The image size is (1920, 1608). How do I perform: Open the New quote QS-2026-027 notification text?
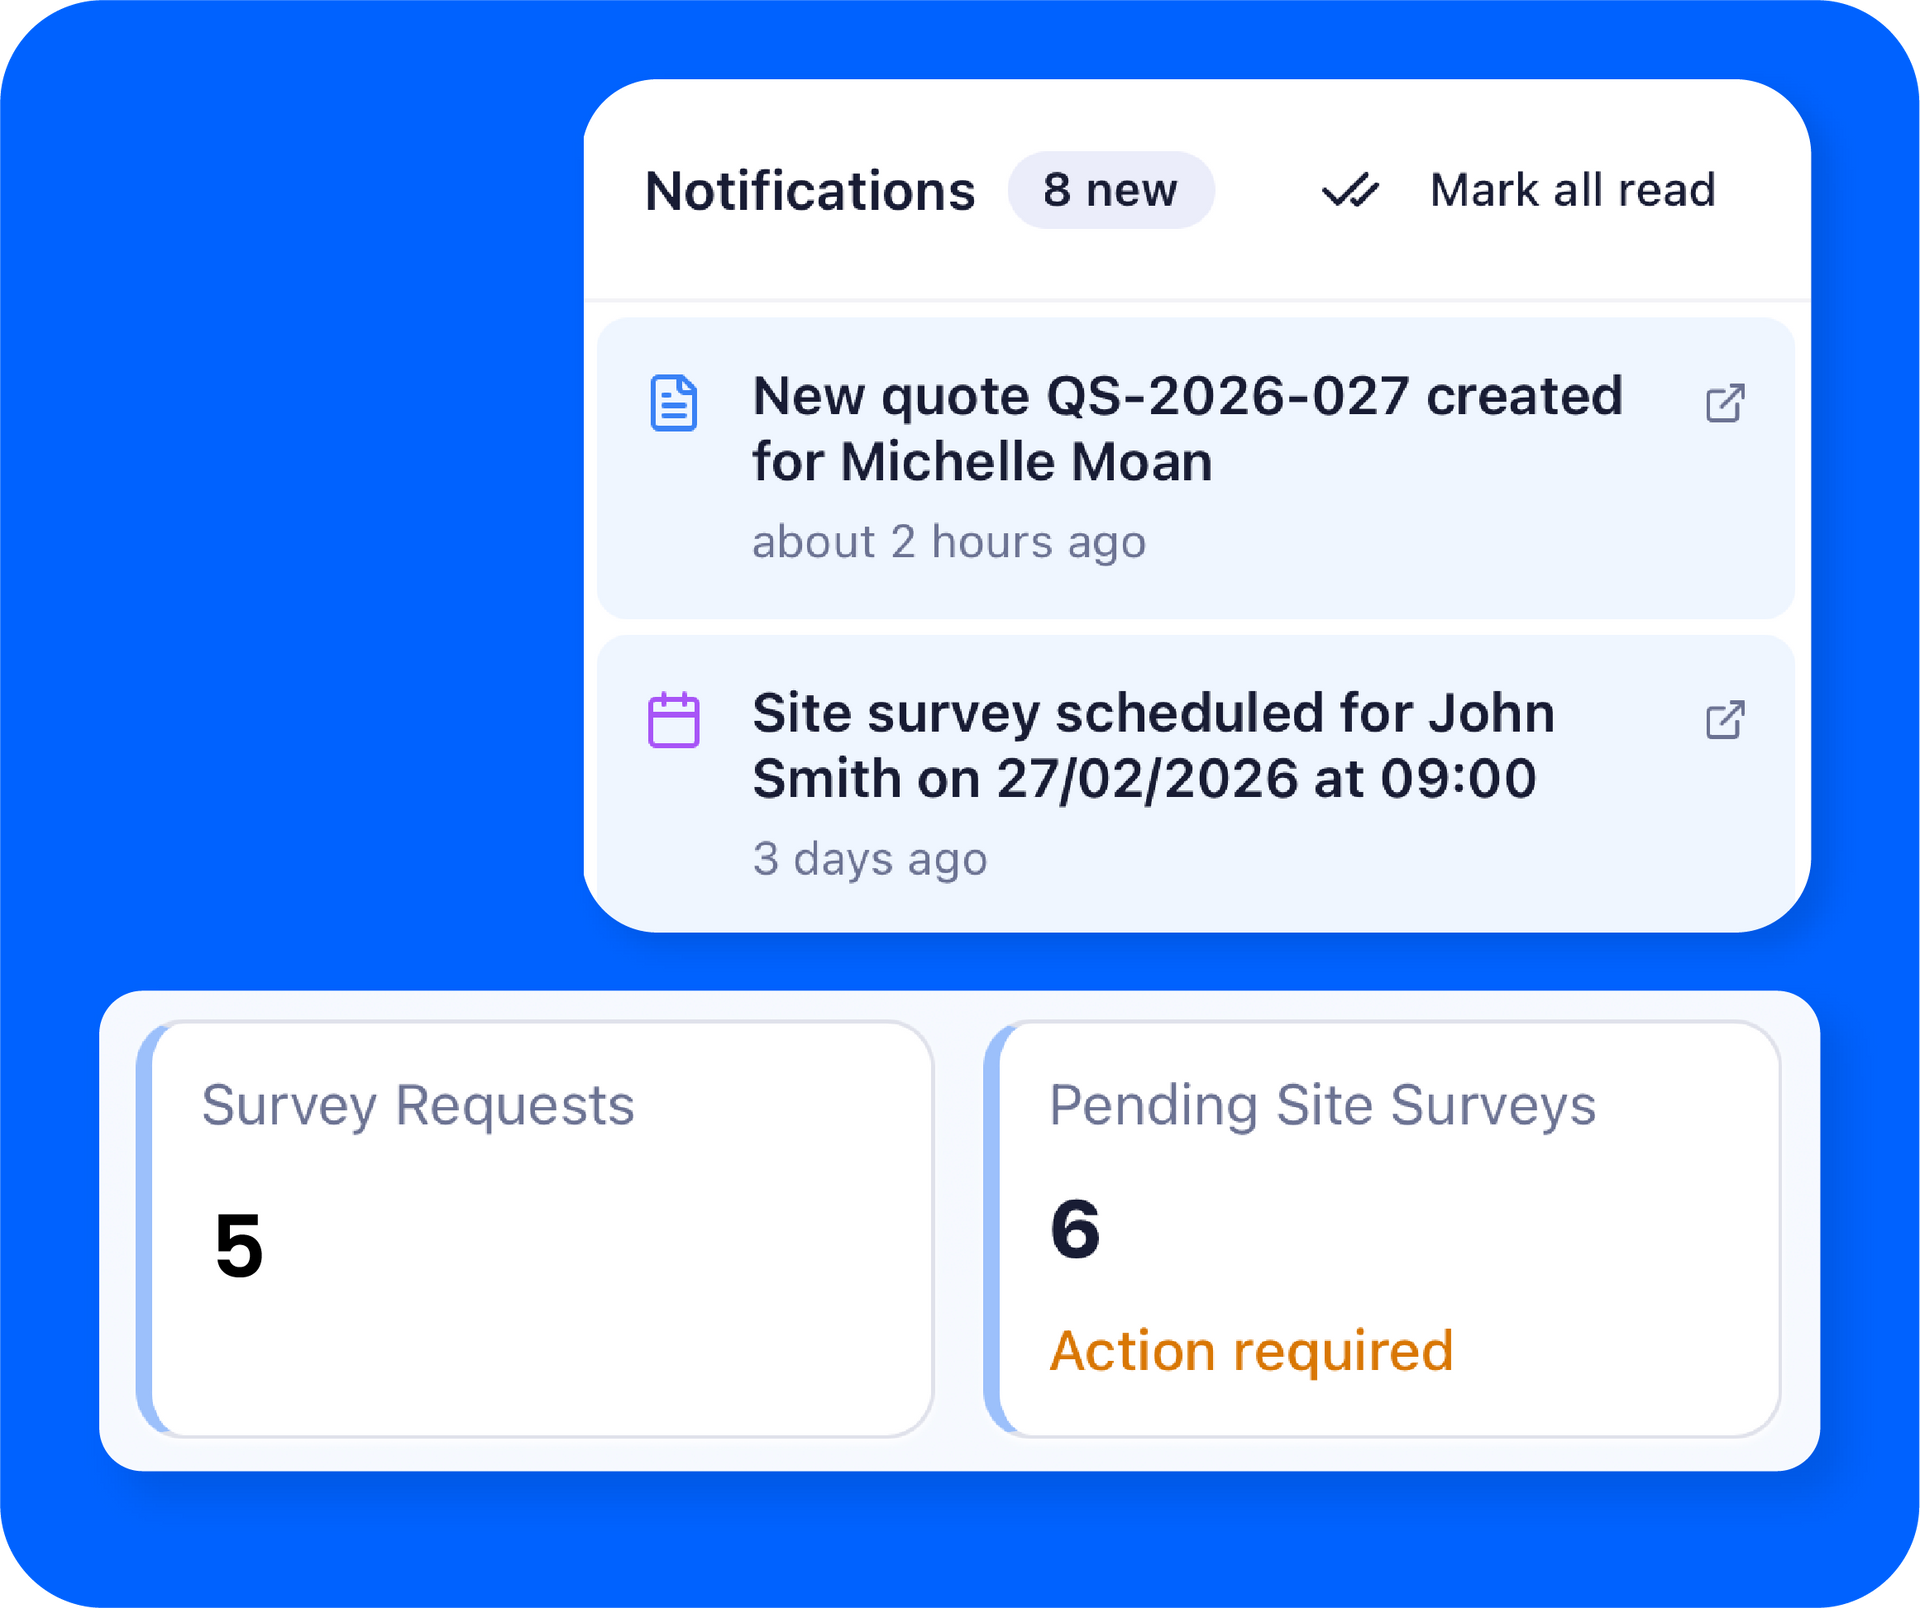click(1186, 397)
